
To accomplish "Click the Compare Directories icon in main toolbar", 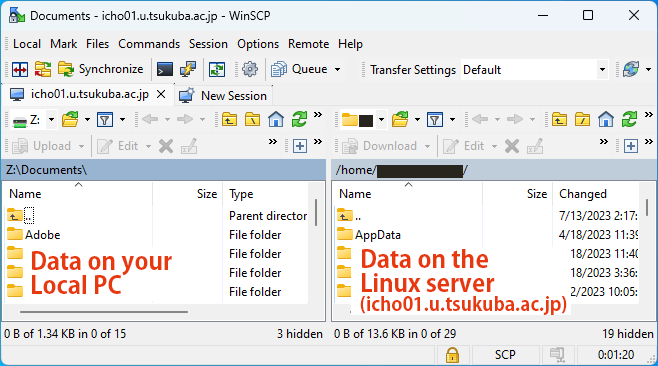I will coord(20,69).
